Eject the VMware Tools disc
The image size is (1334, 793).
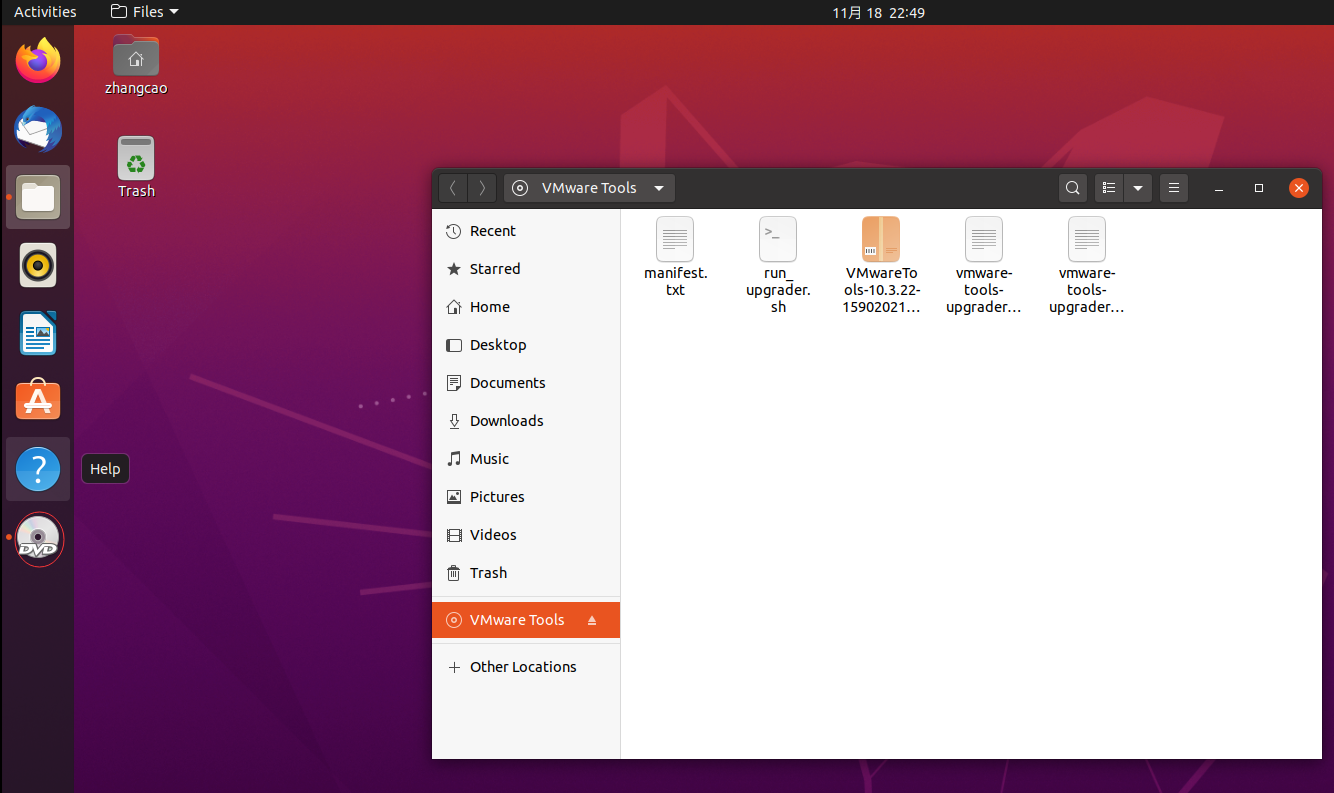tap(592, 620)
